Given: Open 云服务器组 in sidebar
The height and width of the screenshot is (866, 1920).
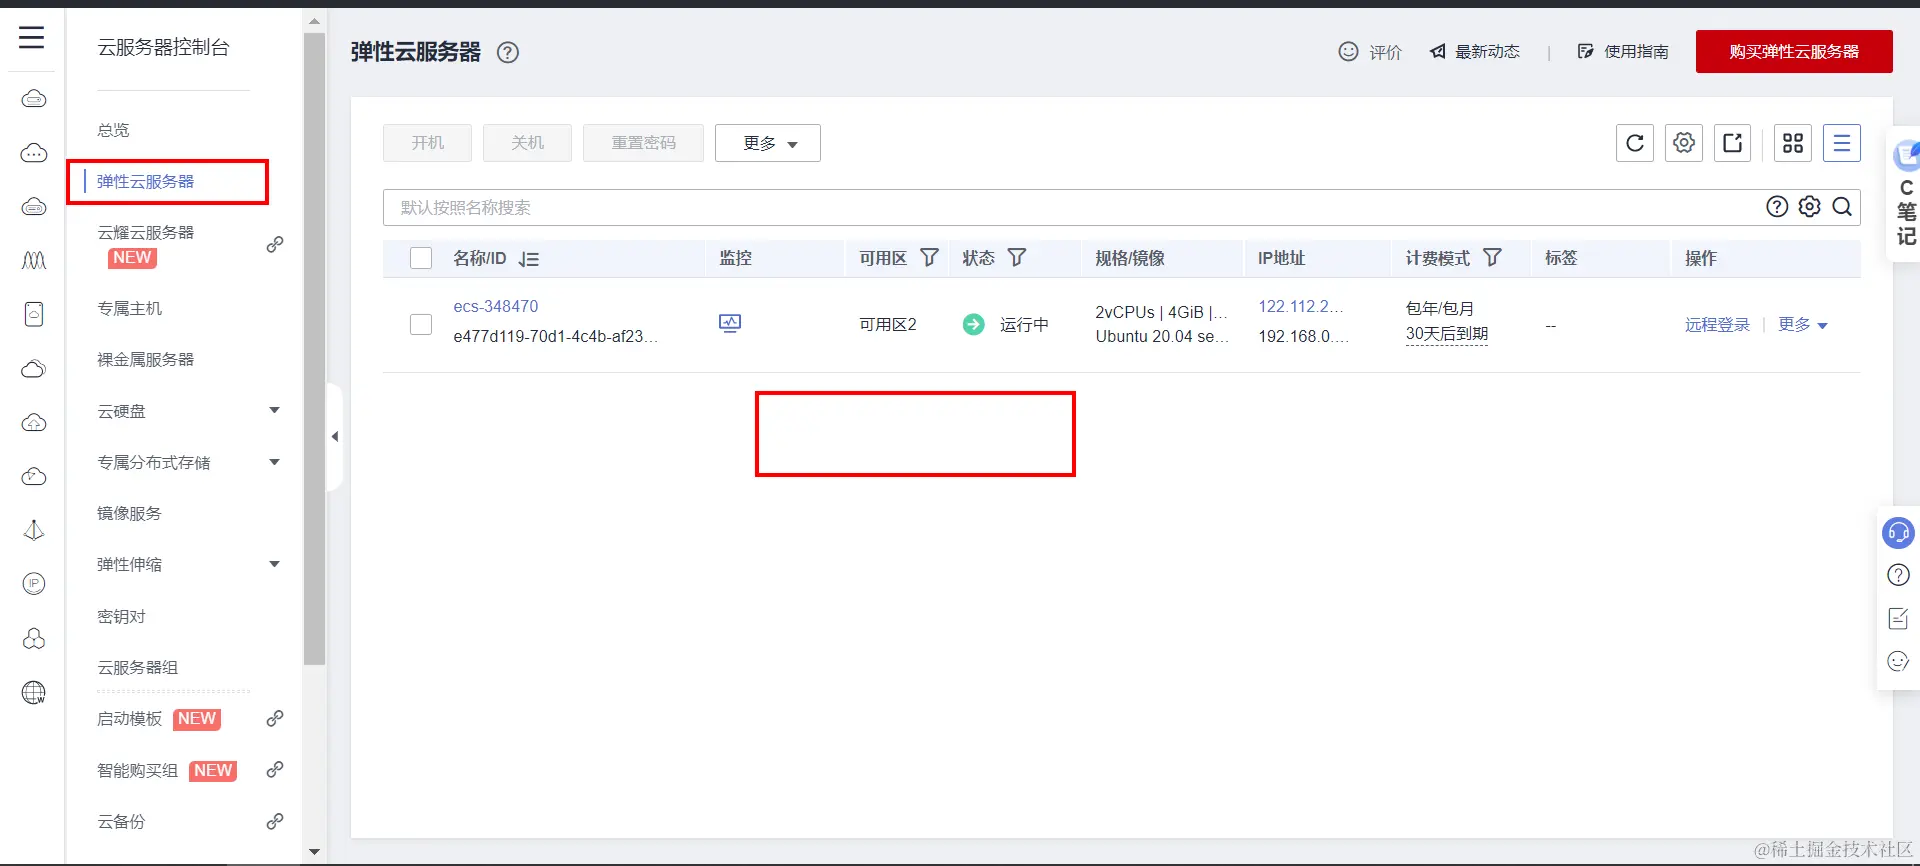Looking at the screenshot, I should (137, 667).
